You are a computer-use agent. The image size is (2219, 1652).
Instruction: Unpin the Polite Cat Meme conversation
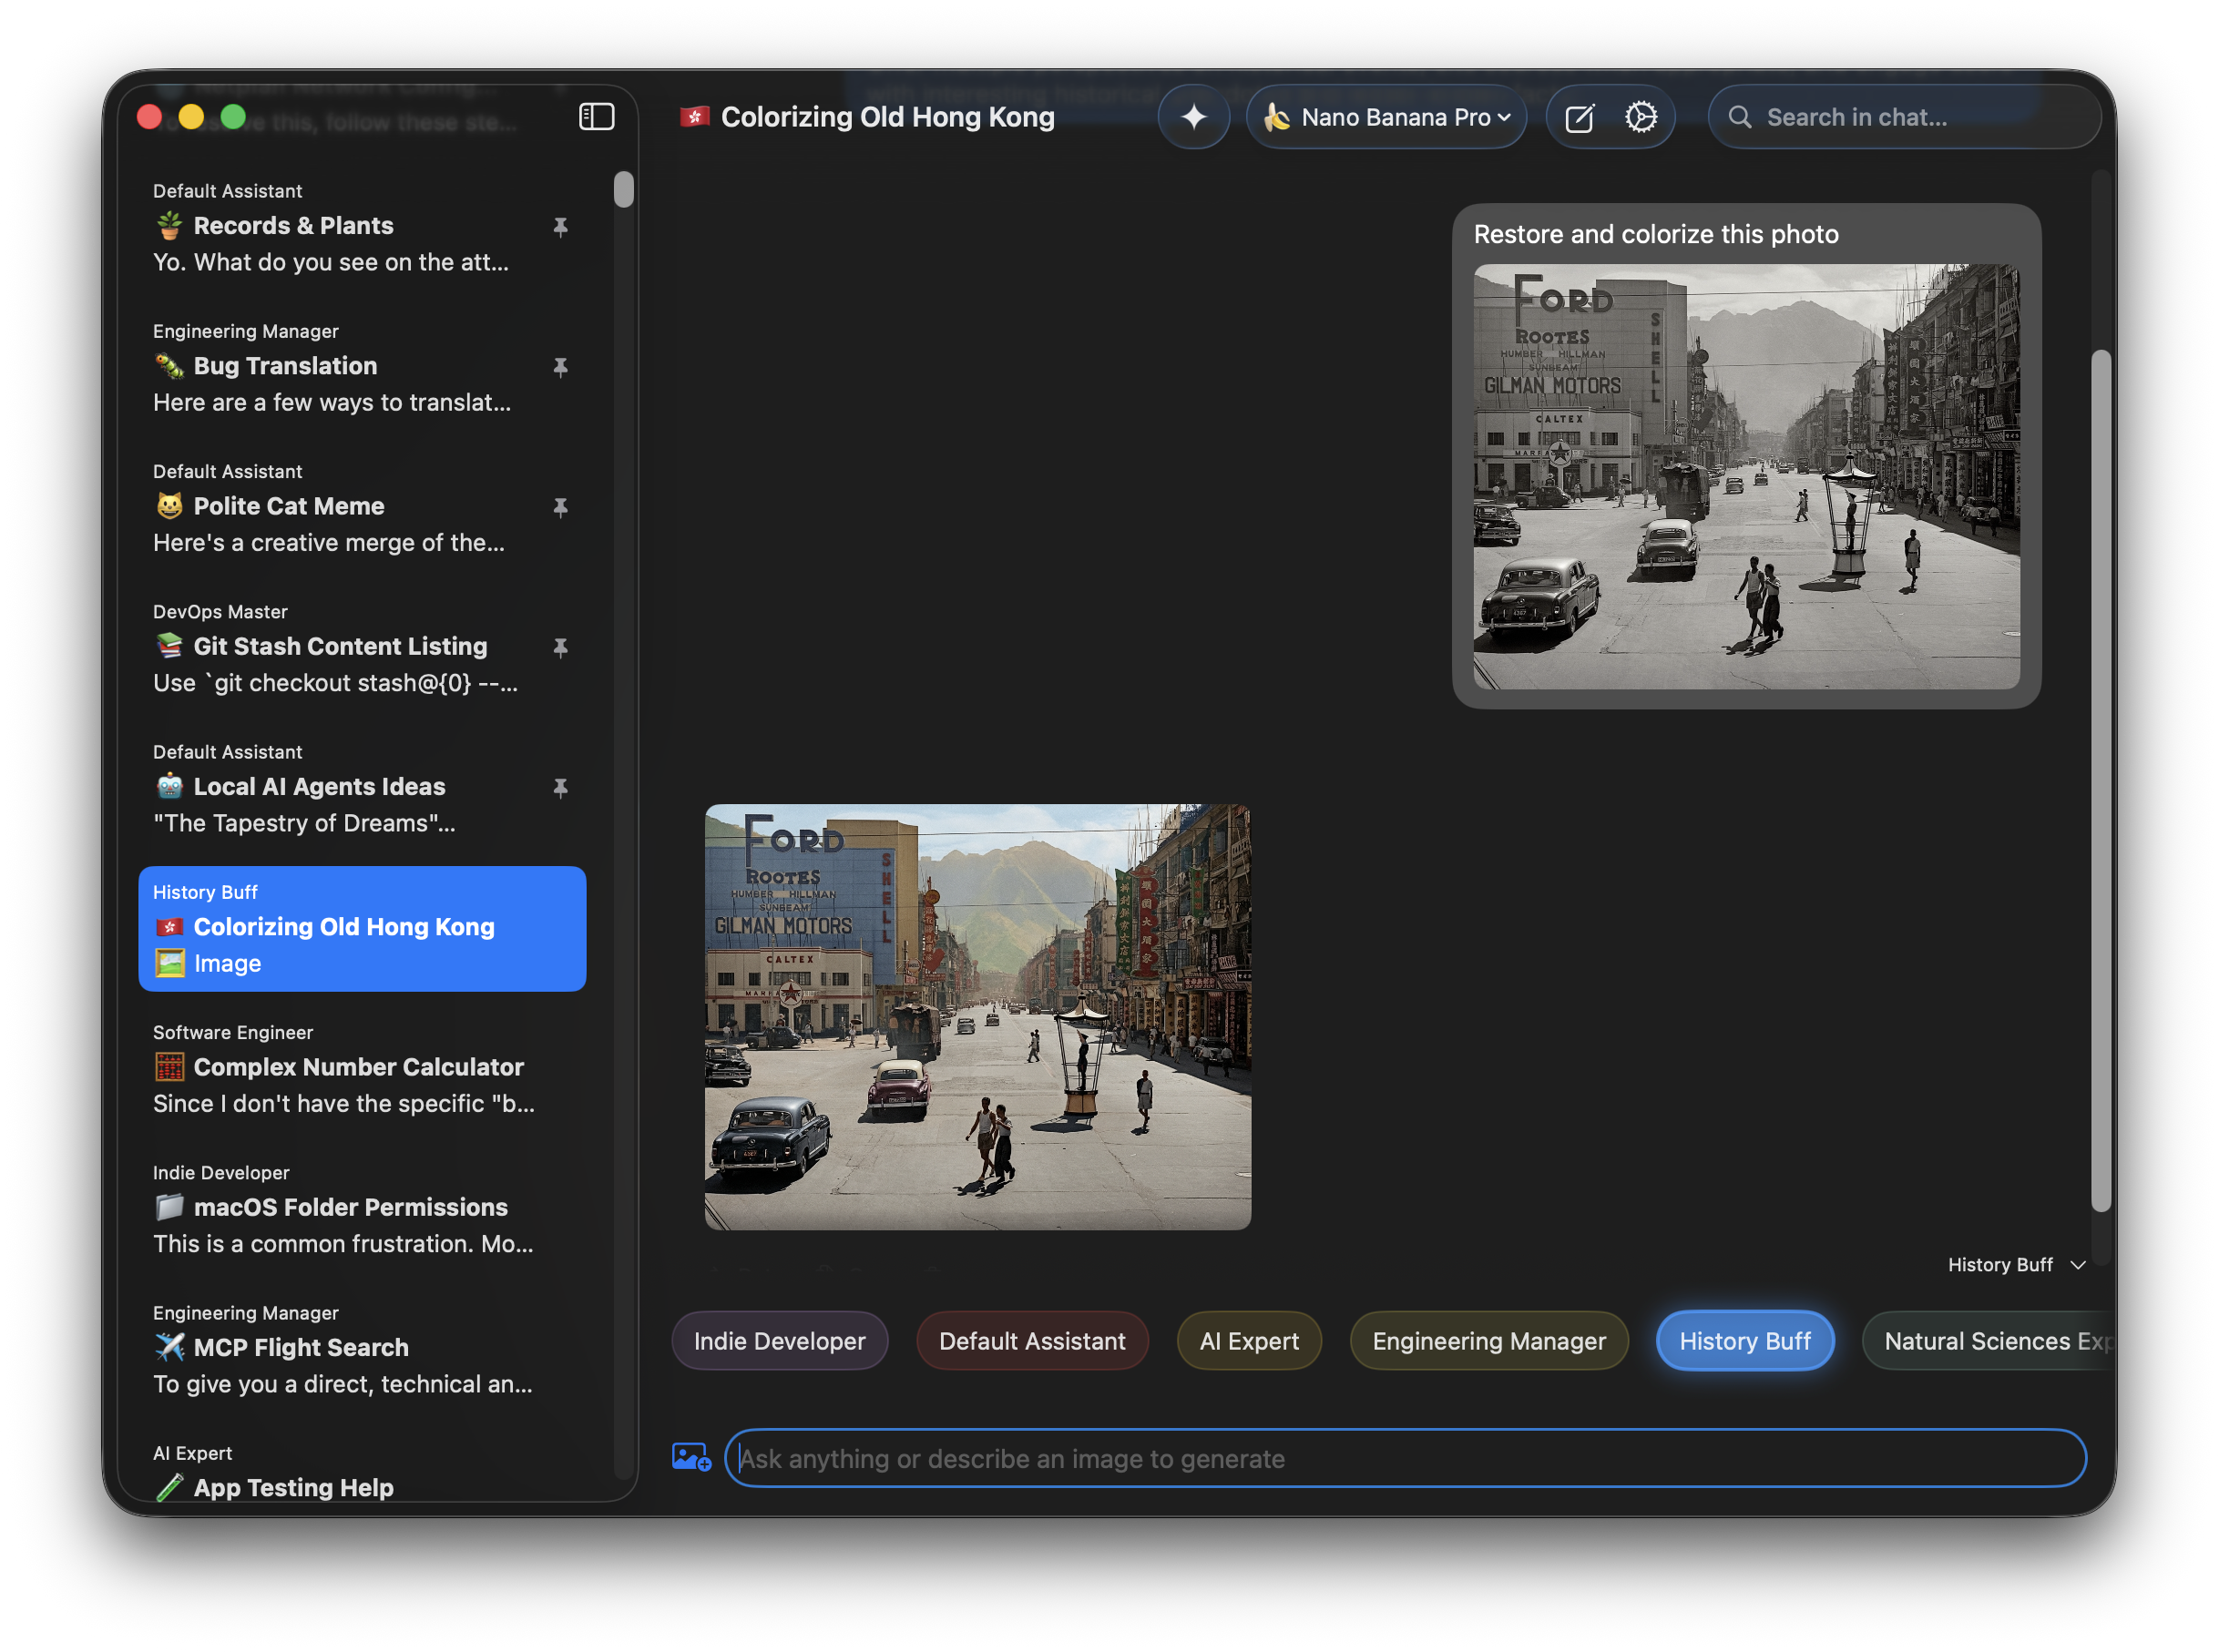coord(560,507)
